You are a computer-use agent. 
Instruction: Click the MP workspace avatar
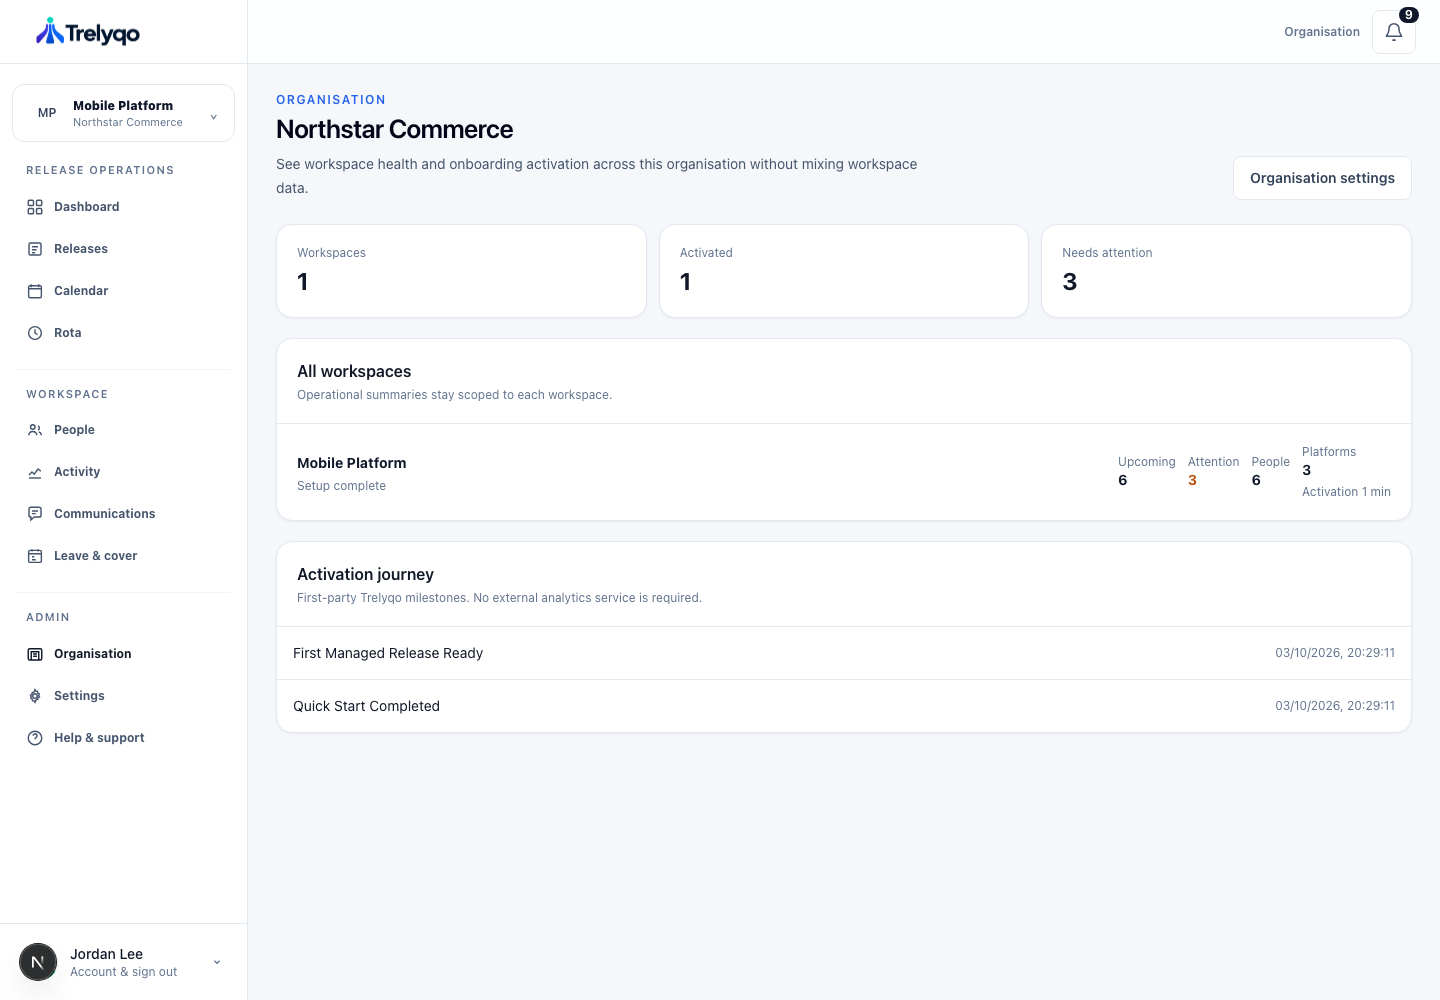click(47, 113)
